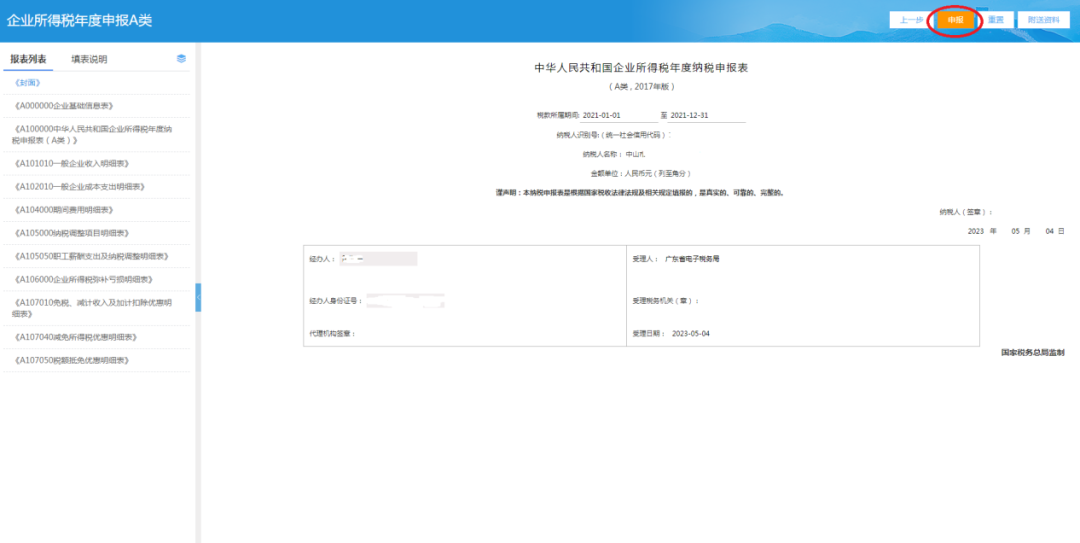Open A000000企业基础信息表
The width and height of the screenshot is (1080, 543).
[63, 106]
